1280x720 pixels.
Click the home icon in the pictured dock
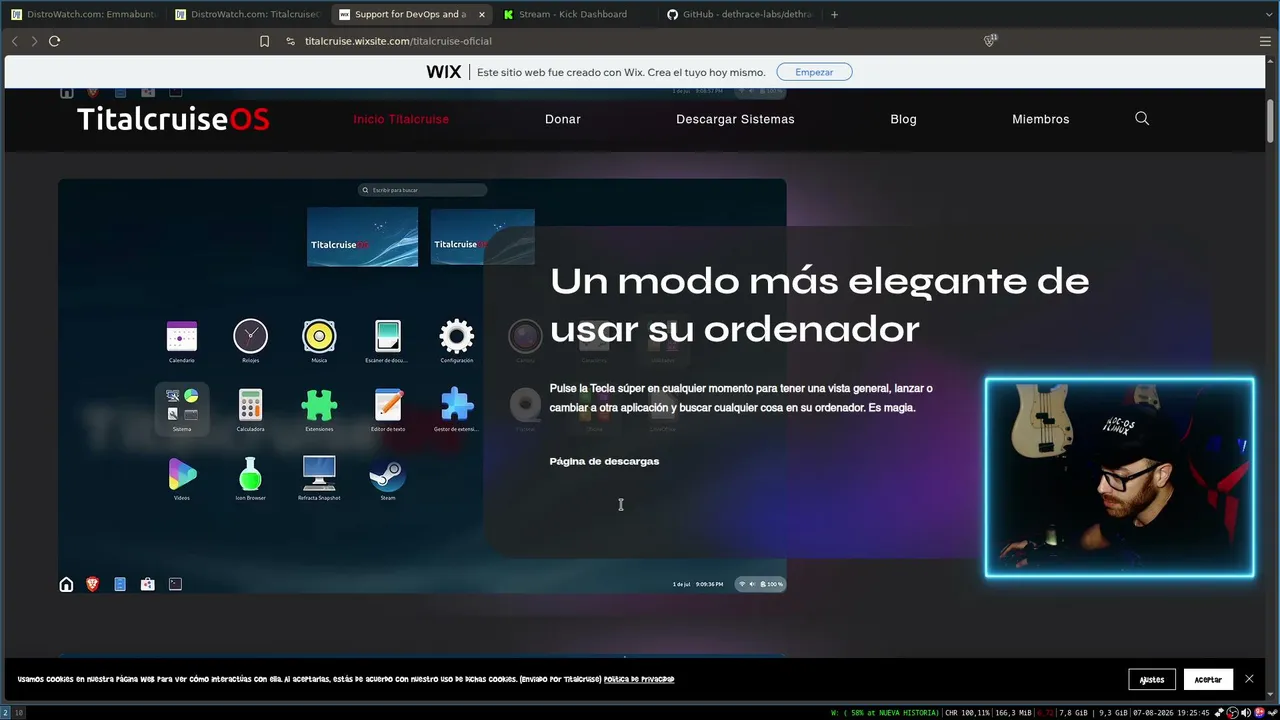66,584
